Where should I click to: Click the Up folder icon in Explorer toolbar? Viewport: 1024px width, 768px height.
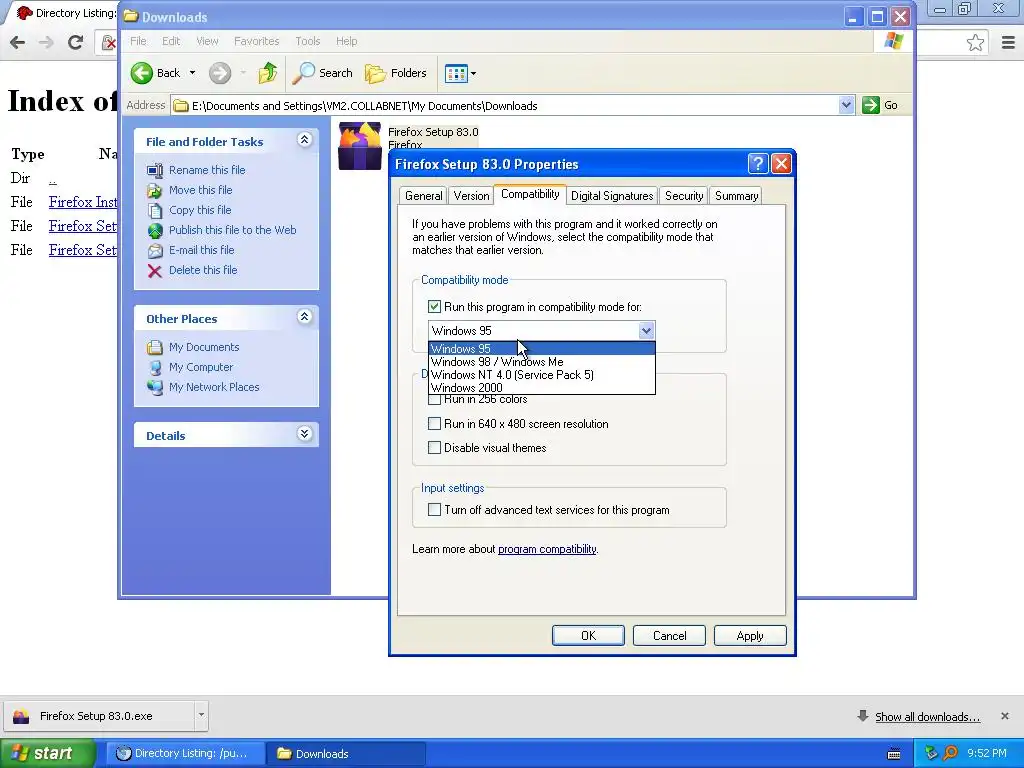(268, 73)
